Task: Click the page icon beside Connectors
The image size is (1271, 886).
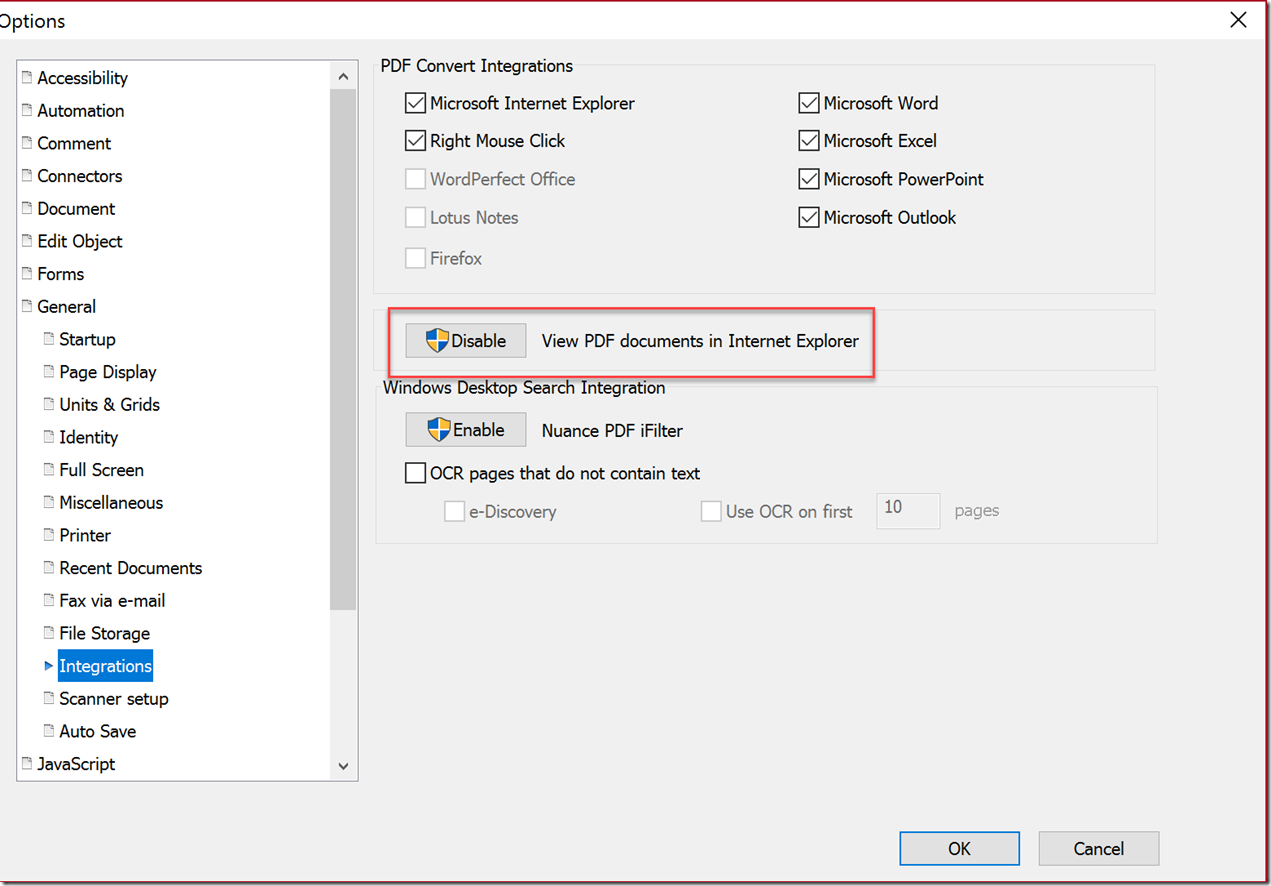Action: [x=27, y=175]
